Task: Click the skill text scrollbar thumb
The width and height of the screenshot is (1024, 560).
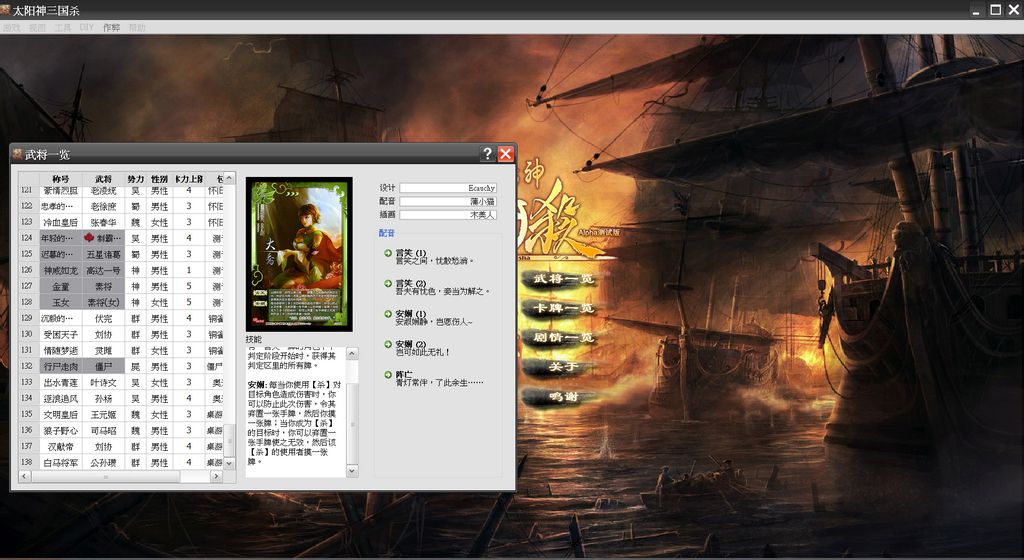Action: [353, 424]
